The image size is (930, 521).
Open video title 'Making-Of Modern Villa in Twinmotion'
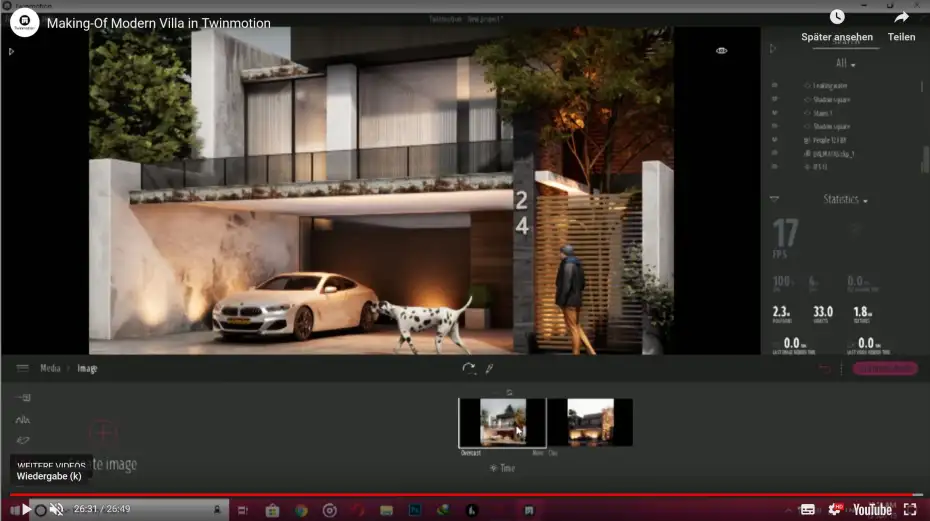click(x=158, y=23)
